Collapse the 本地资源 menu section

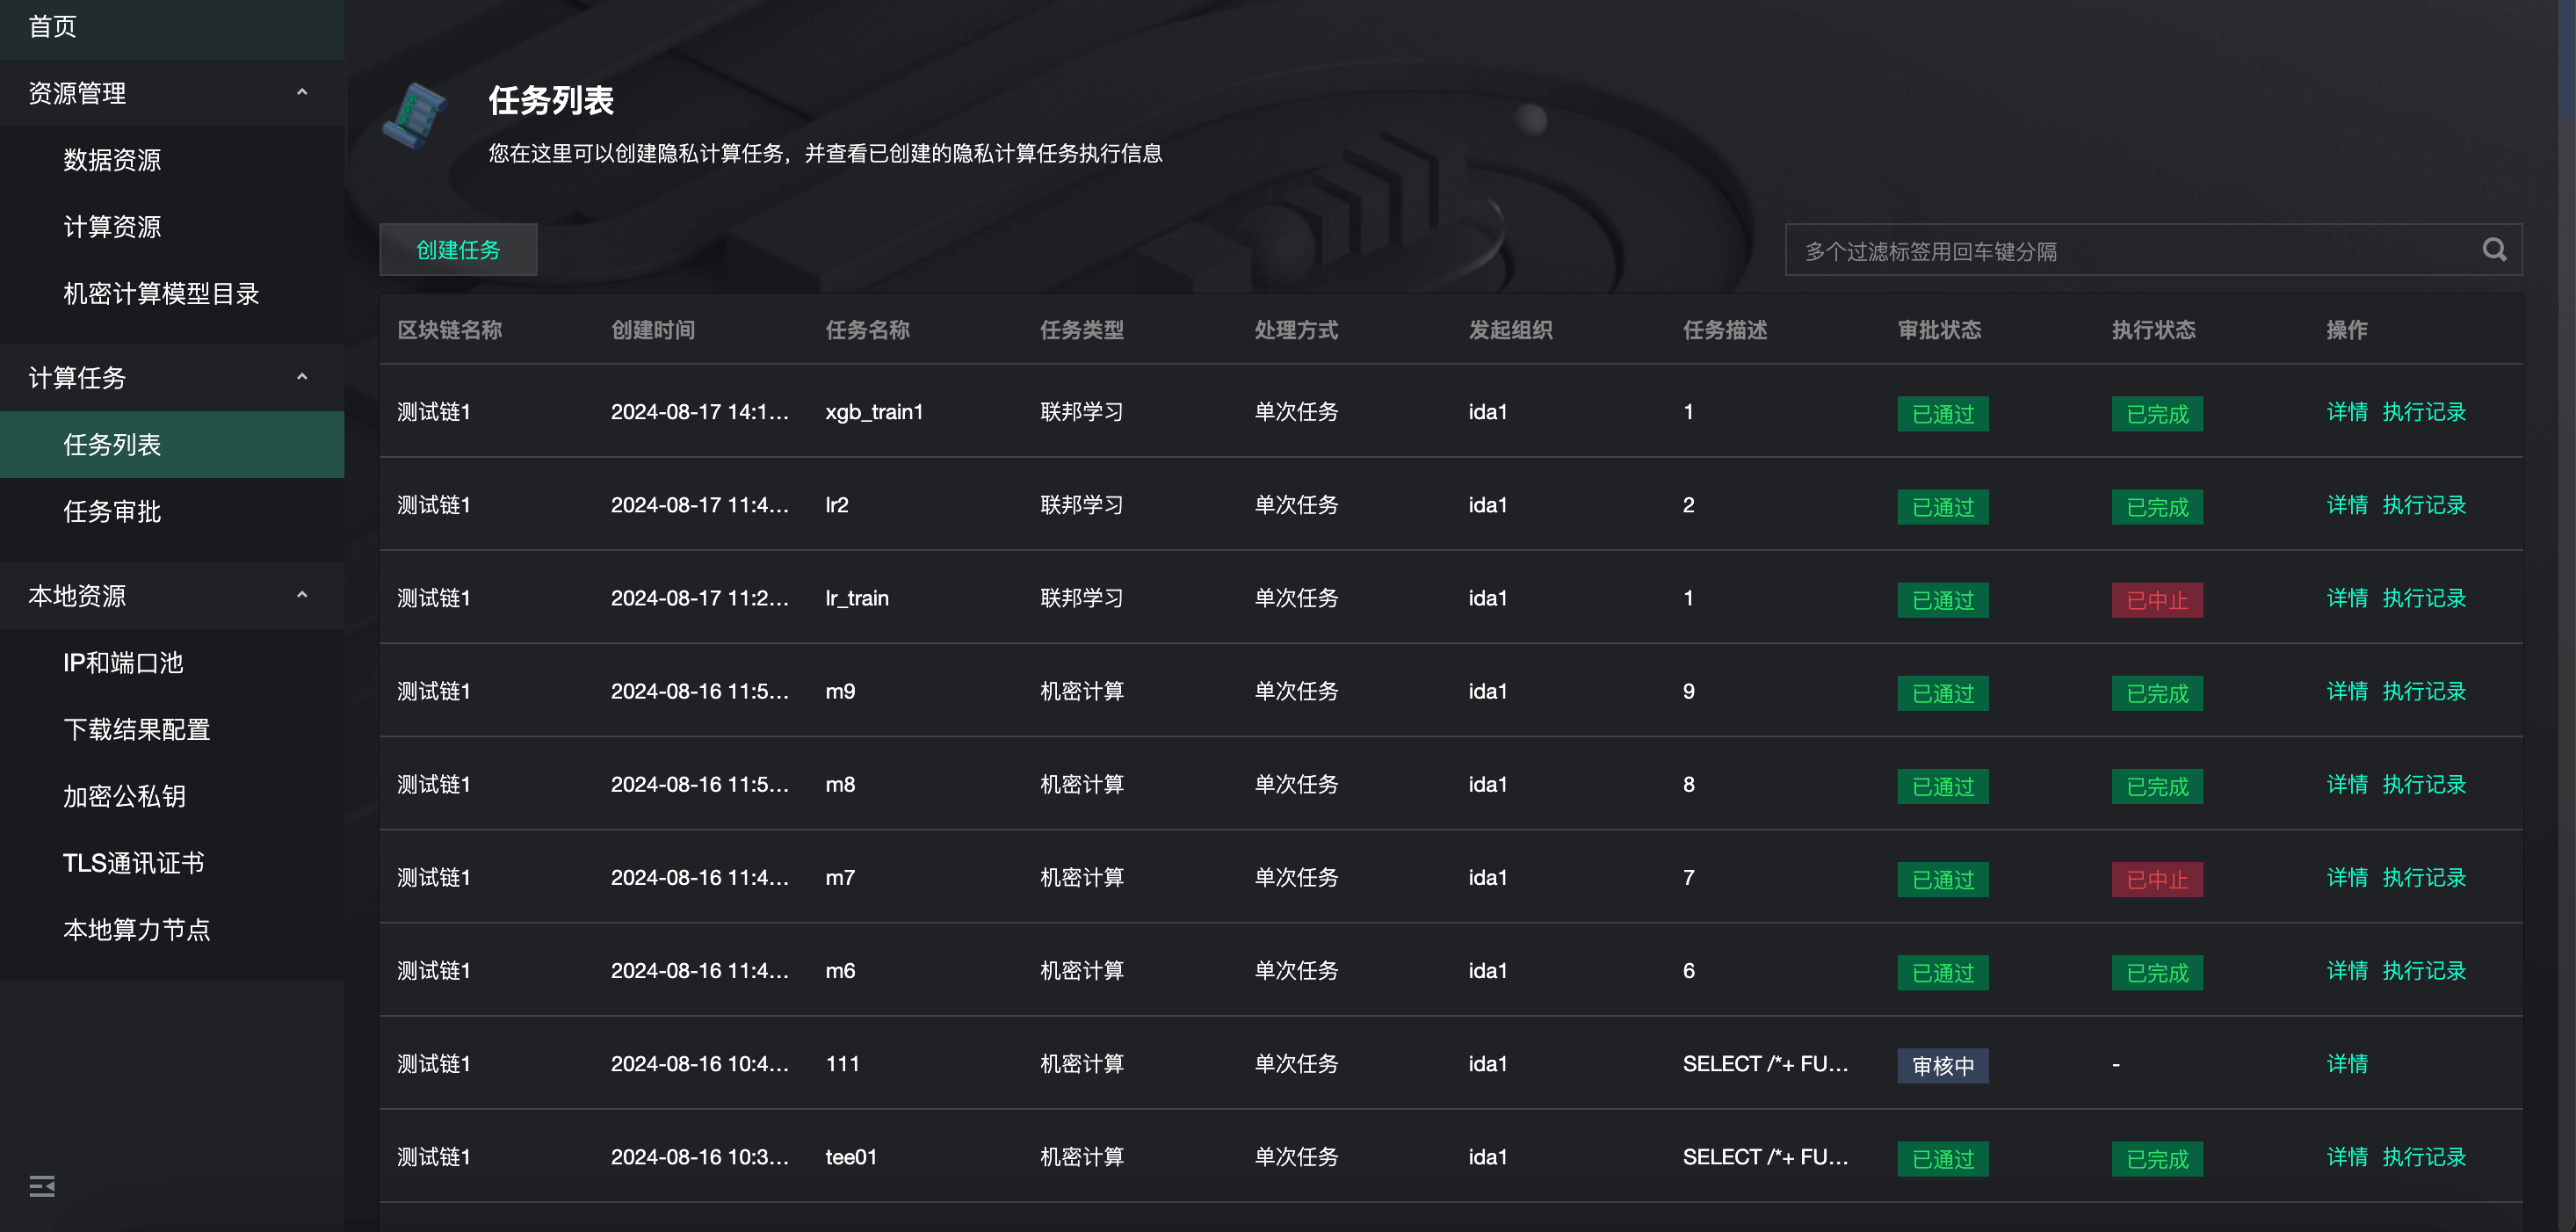[x=302, y=595]
